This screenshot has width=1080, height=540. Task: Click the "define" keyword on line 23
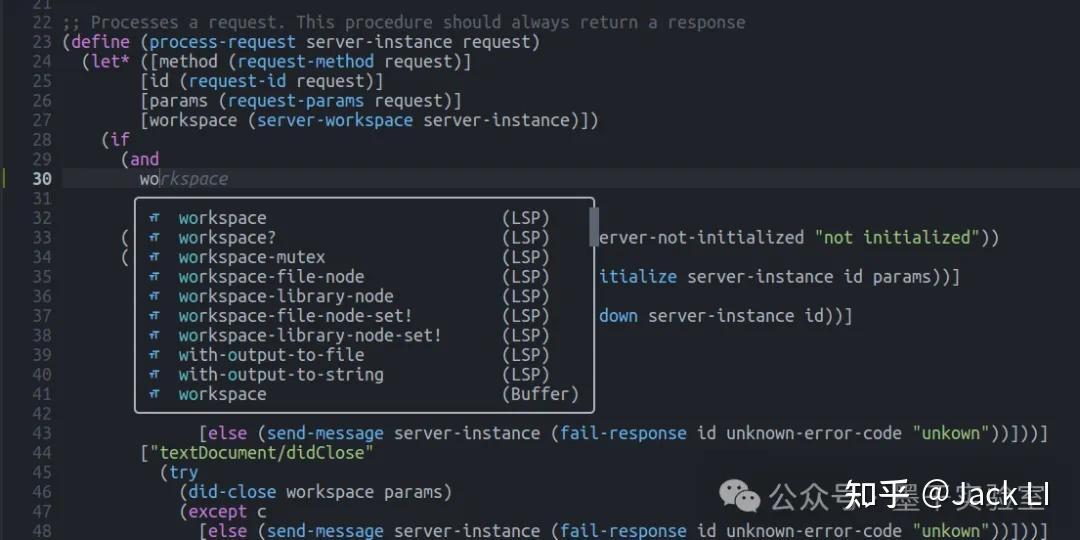click(101, 42)
